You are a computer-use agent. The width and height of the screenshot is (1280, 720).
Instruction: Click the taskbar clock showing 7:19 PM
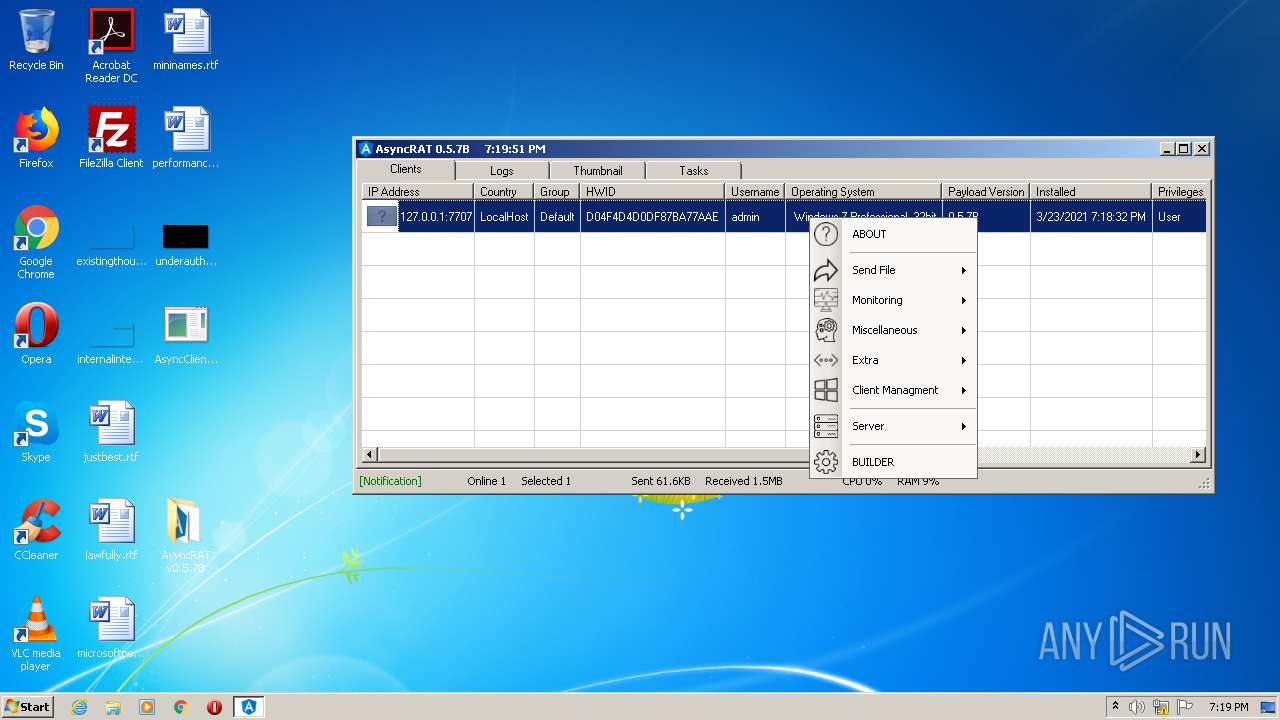pyautogui.click(x=1228, y=707)
